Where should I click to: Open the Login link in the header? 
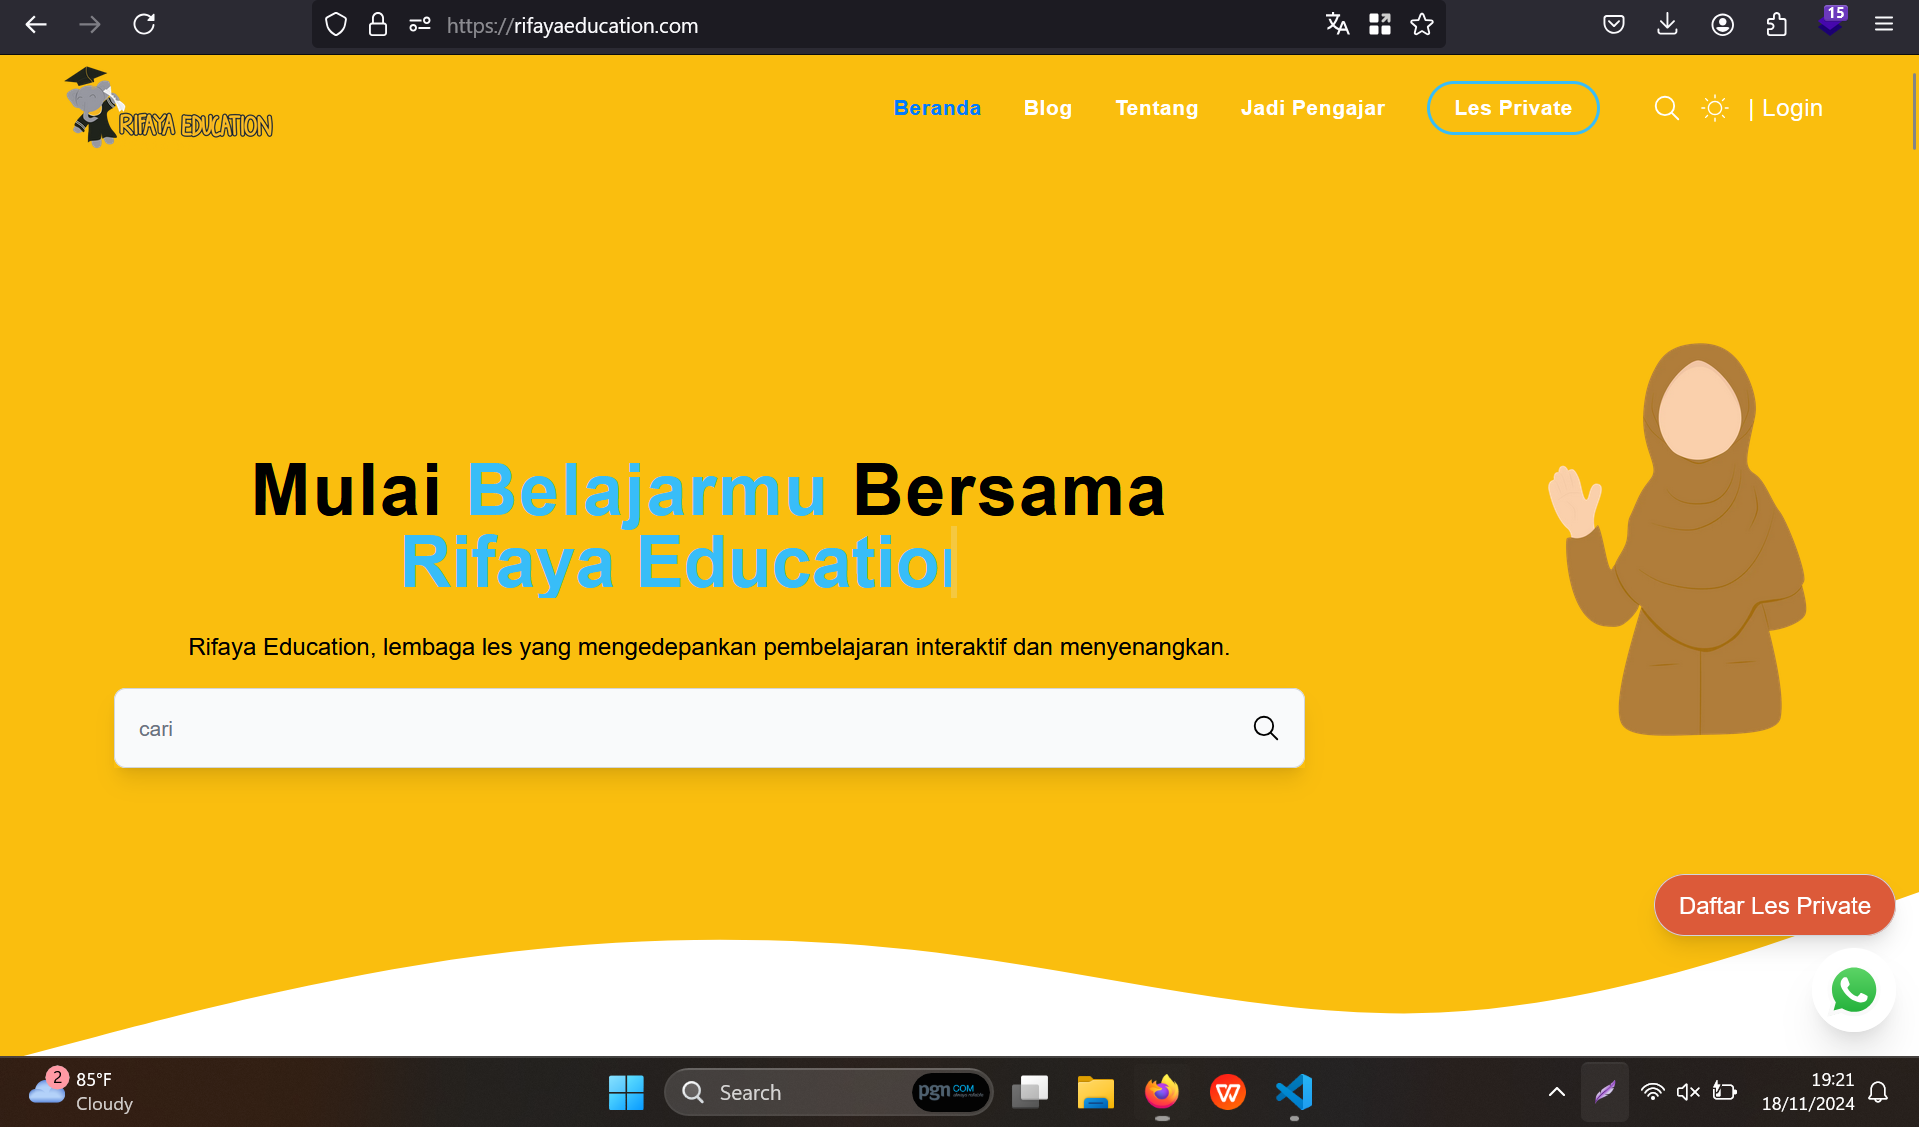[1791, 108]
